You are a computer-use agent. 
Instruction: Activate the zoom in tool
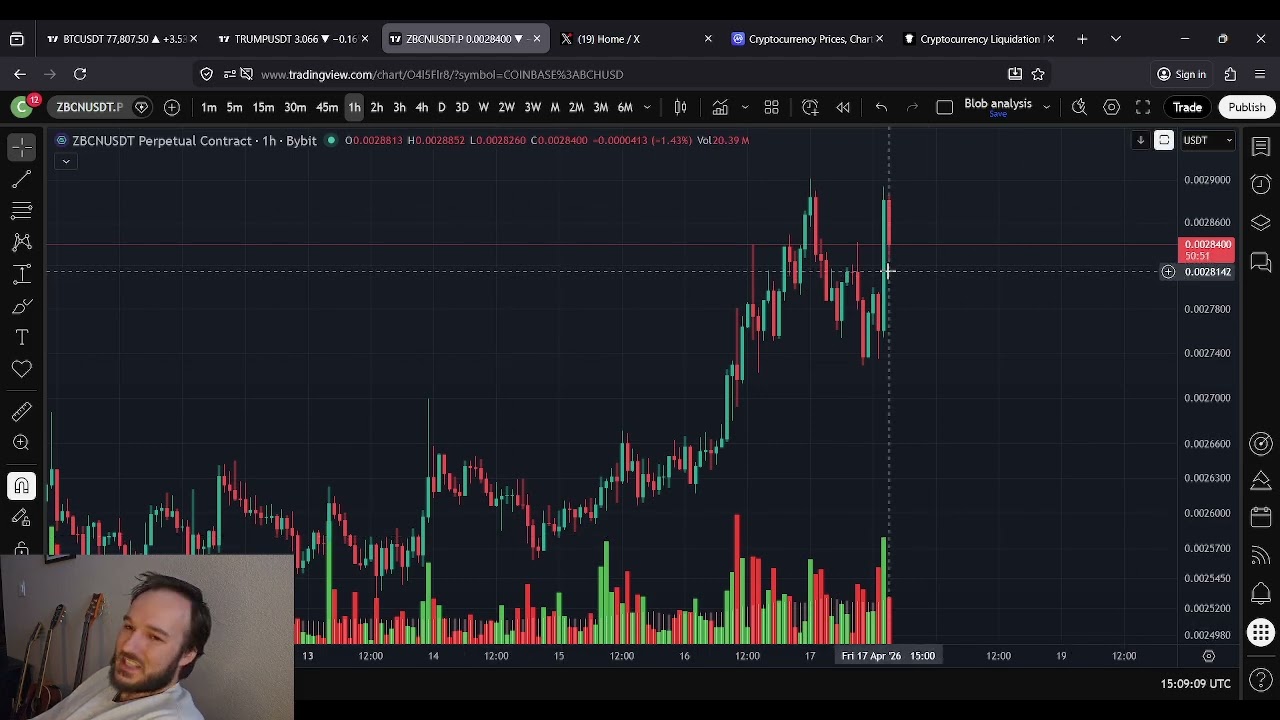21,443
